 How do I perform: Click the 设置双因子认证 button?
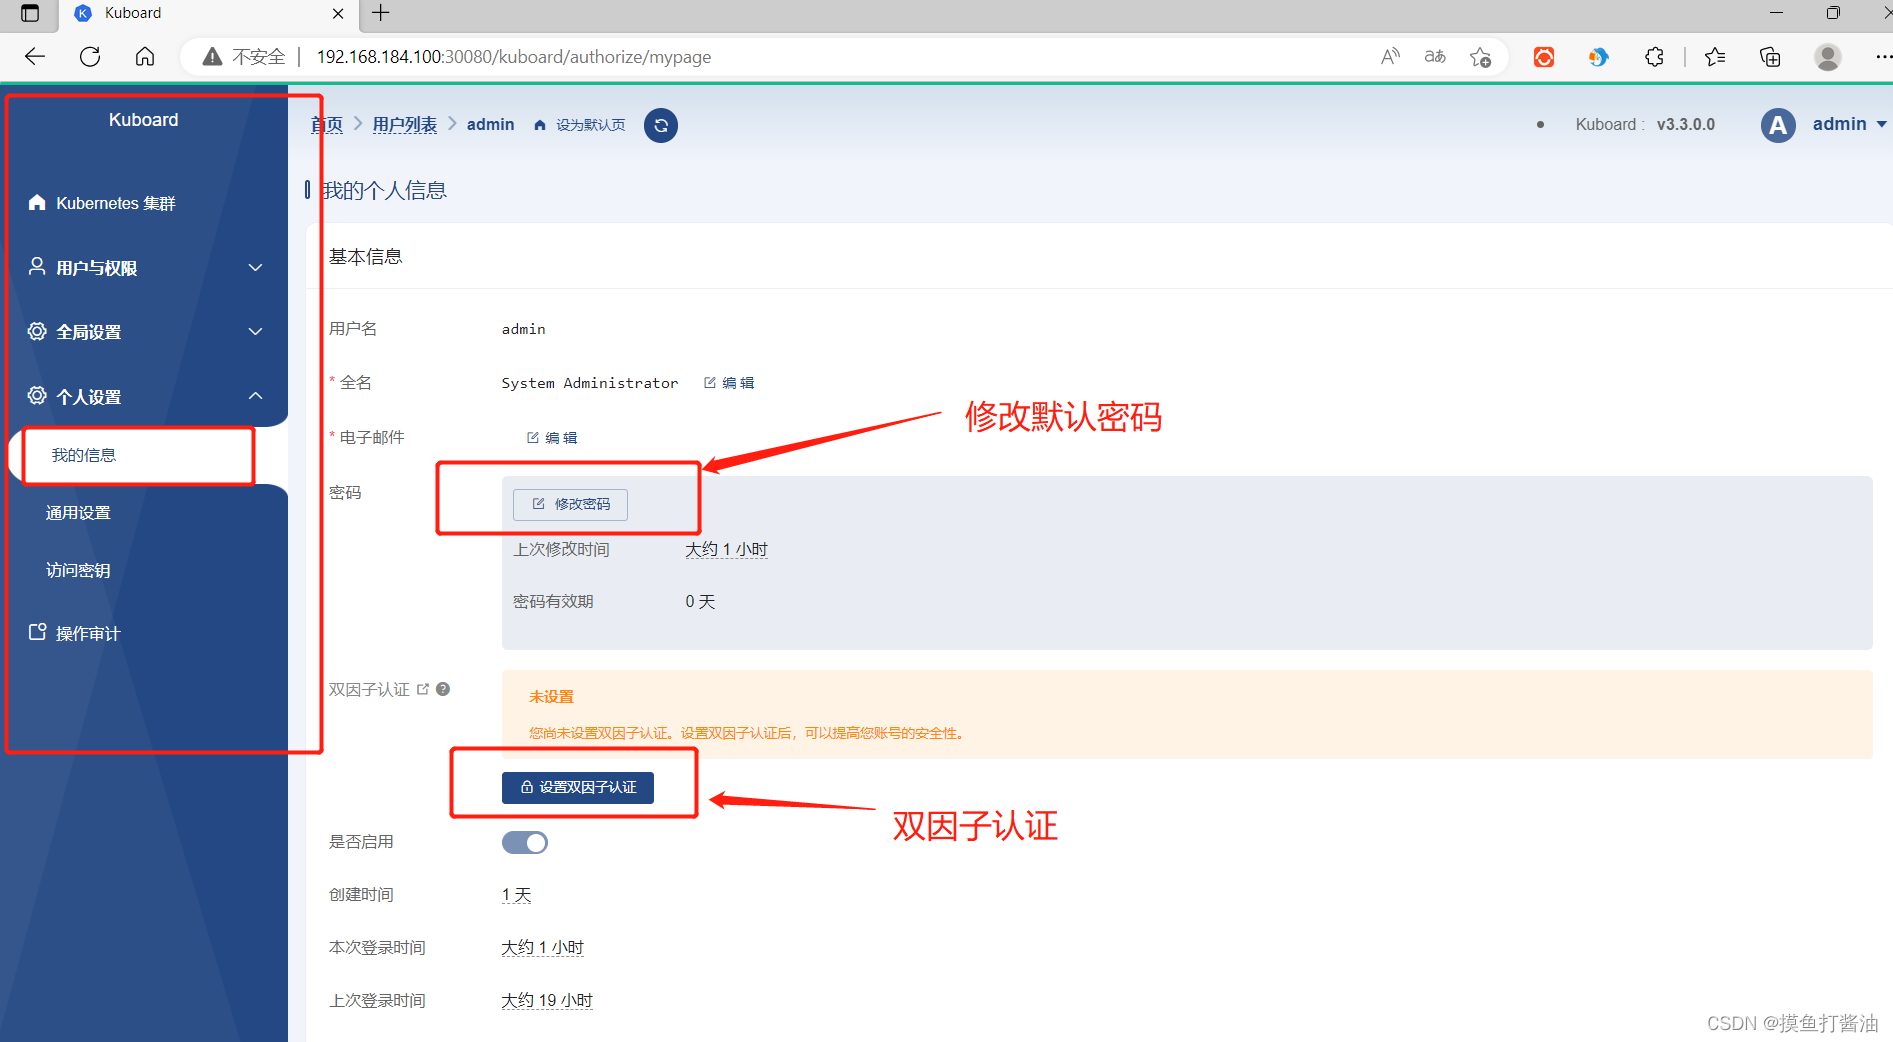(x=578, y=787)
